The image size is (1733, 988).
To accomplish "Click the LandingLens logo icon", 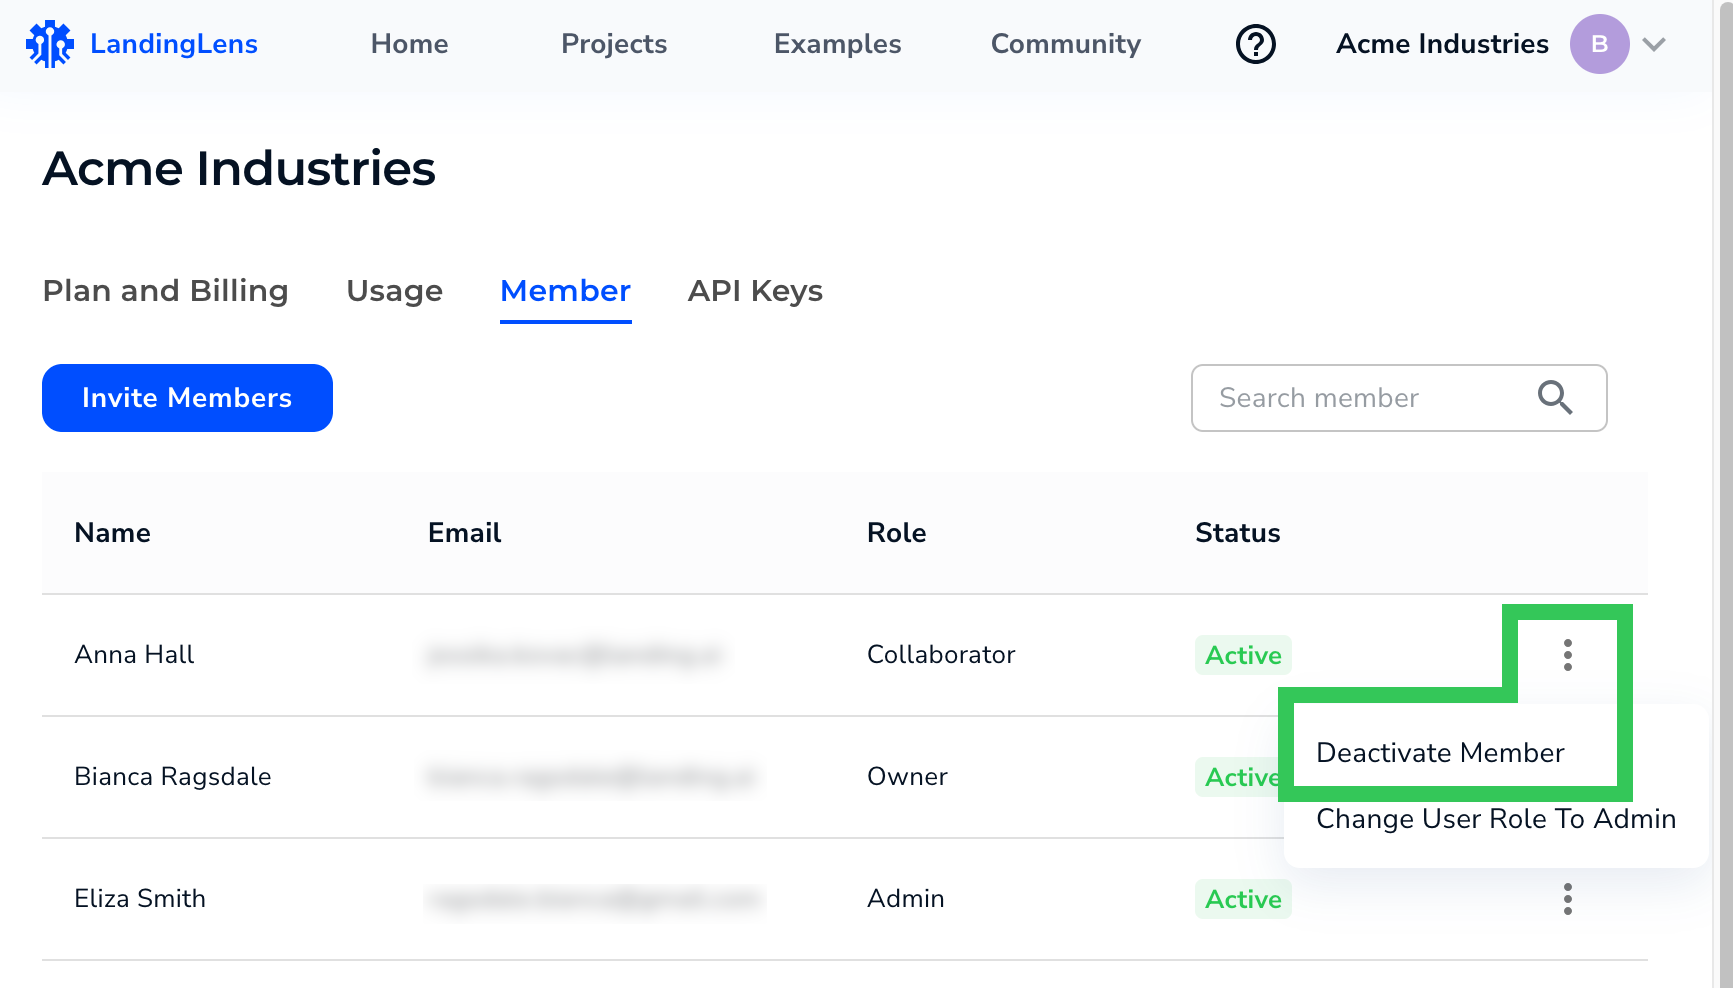I will coord(49,44).
